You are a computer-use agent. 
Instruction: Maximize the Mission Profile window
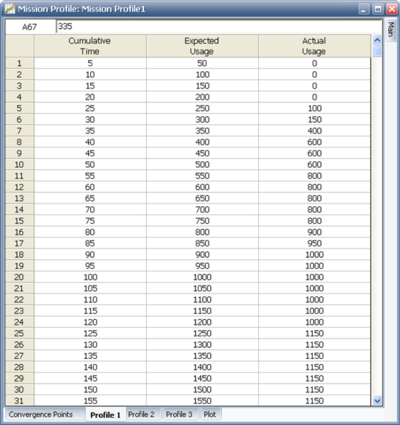pyautogui.click(x=378, y=9)
